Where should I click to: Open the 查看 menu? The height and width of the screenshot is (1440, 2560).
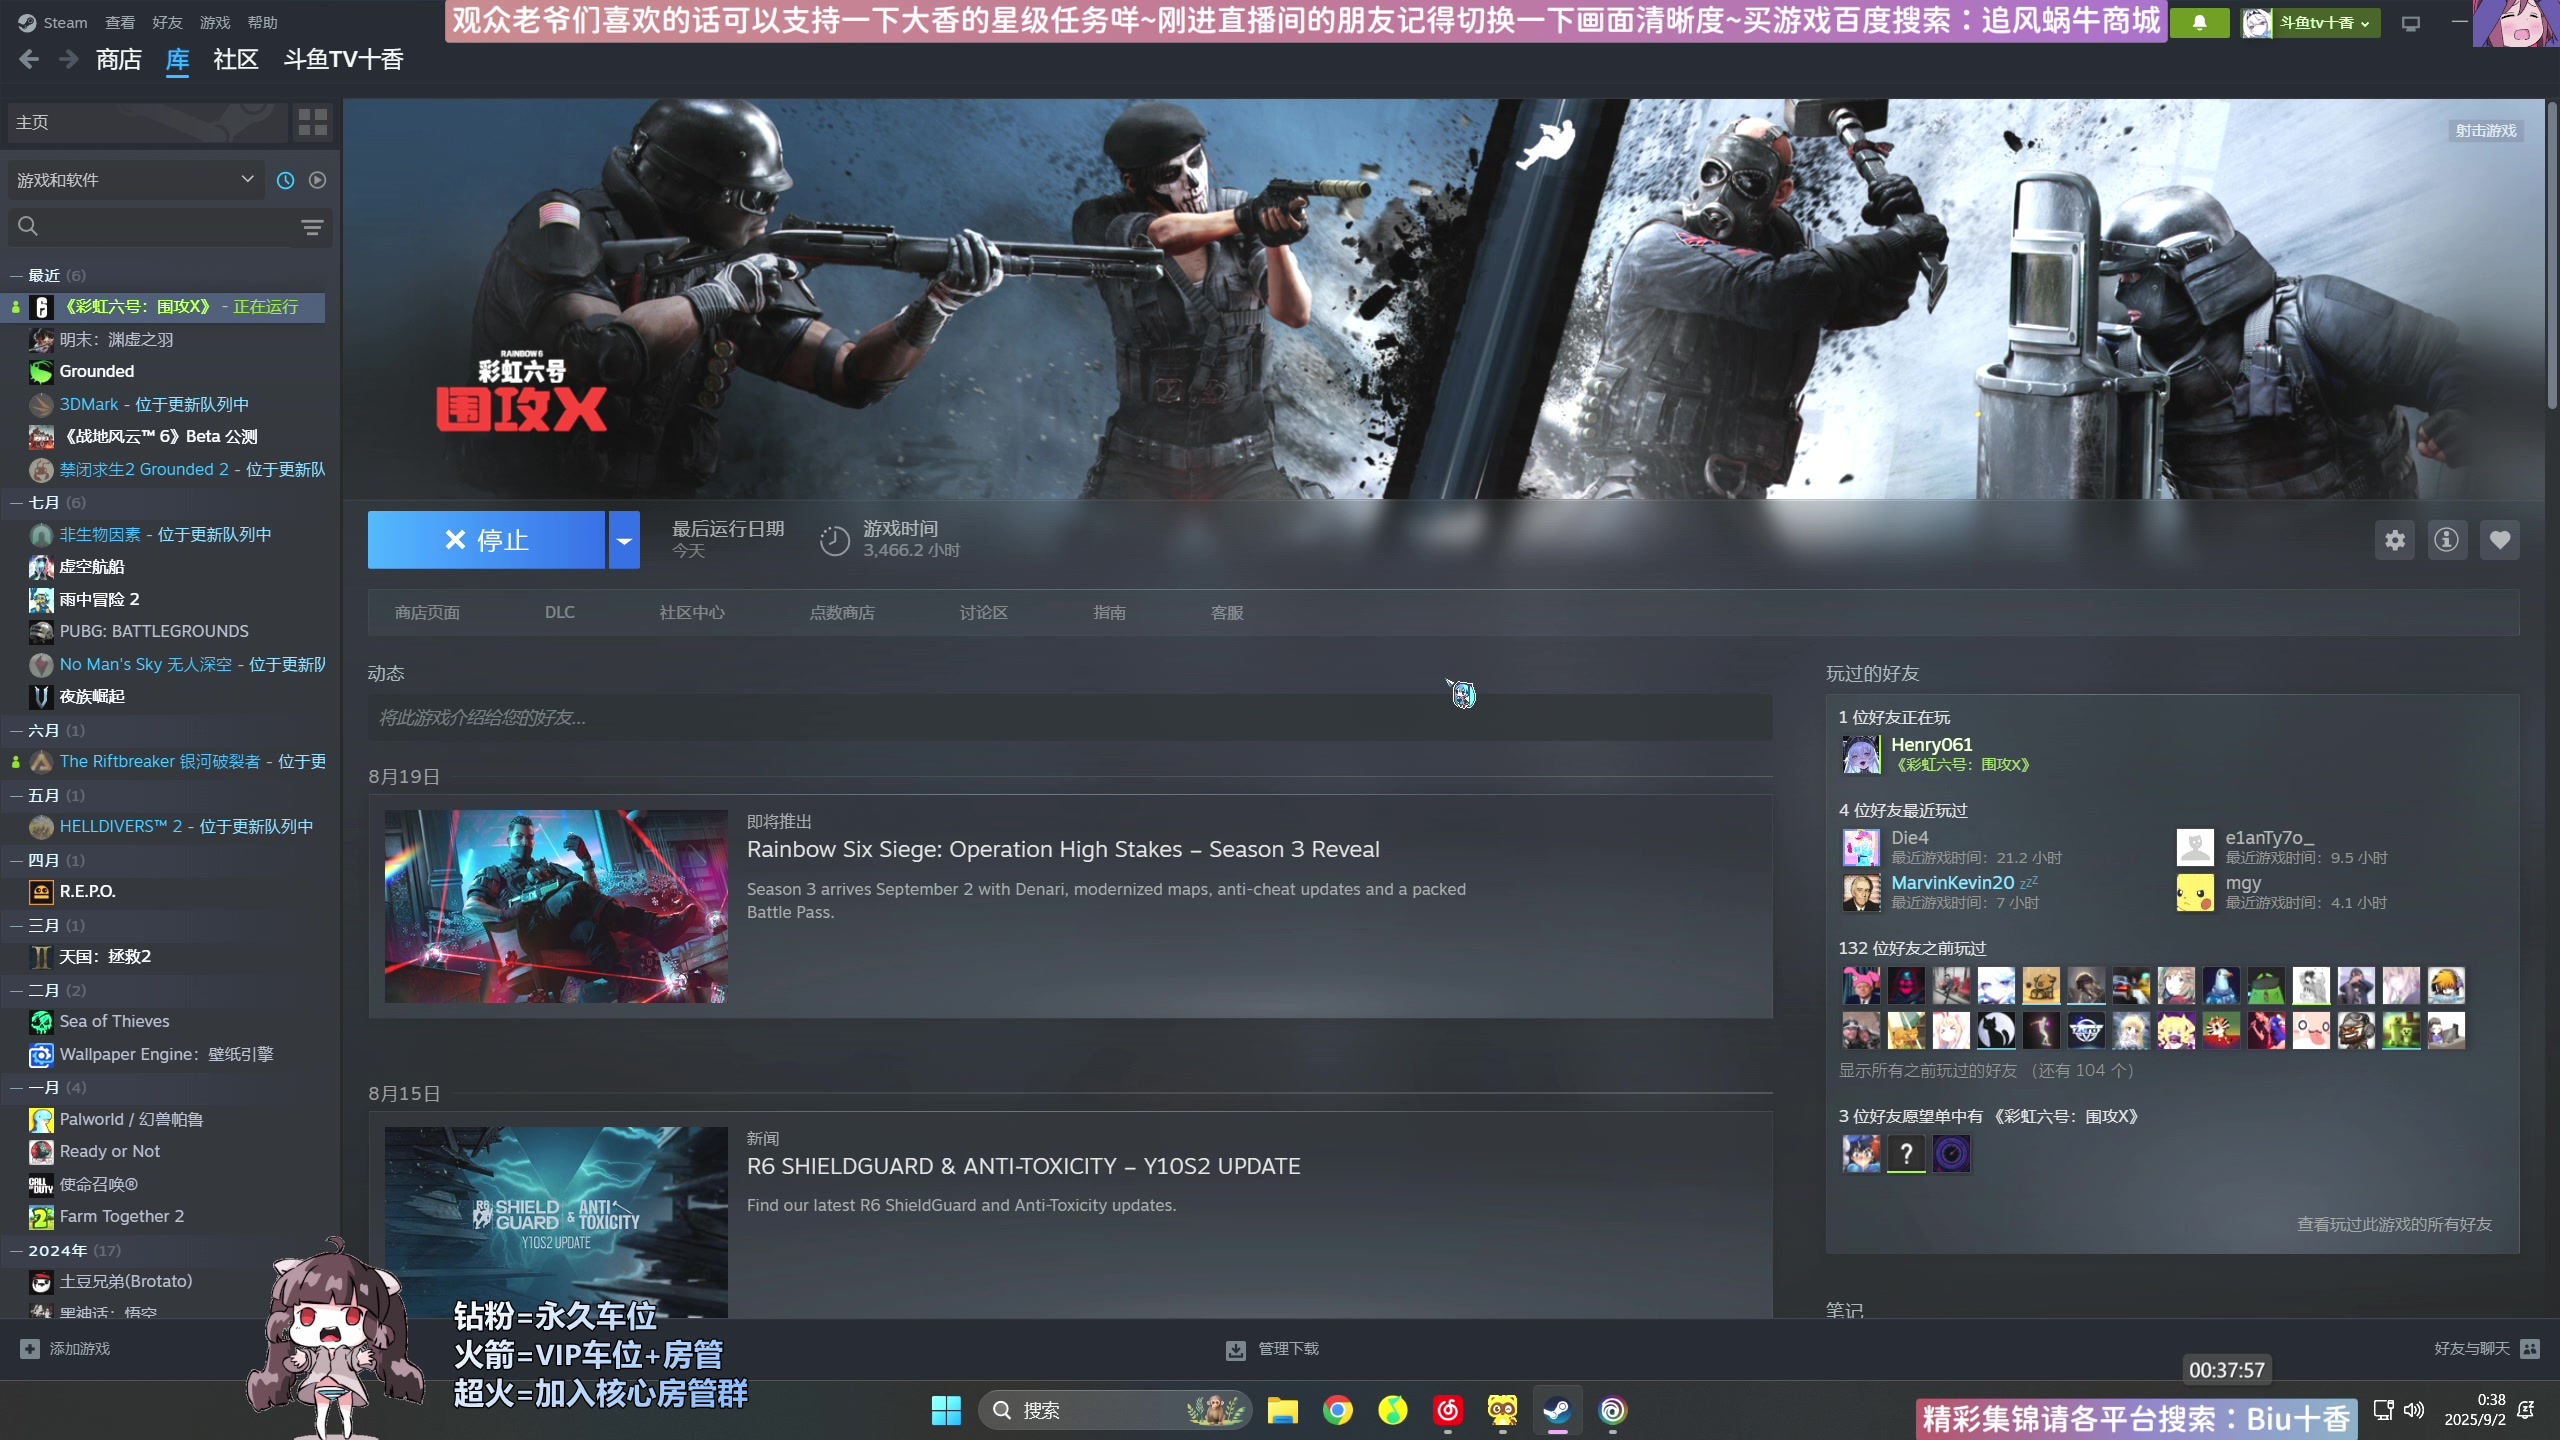pos(119,22)
